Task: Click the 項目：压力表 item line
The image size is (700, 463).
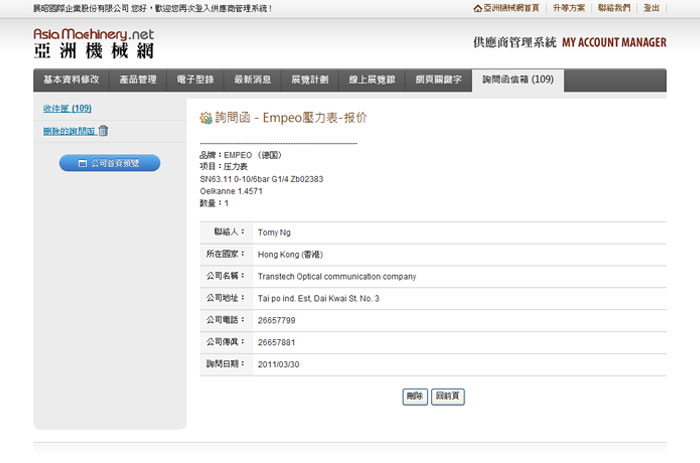Action: tap(223, 167)
